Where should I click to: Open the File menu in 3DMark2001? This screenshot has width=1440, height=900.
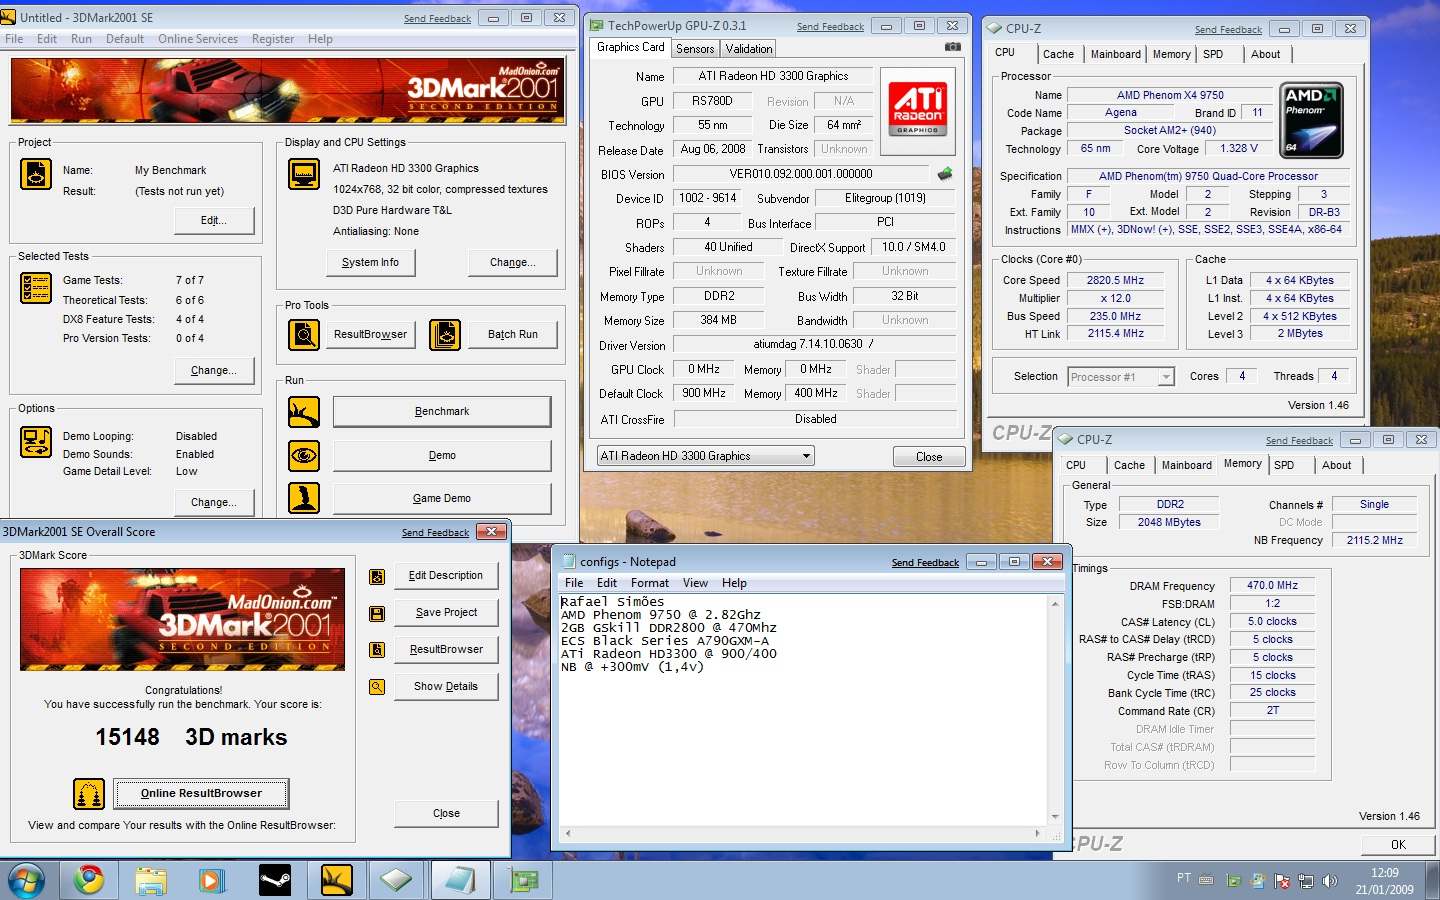coord(14,39)
